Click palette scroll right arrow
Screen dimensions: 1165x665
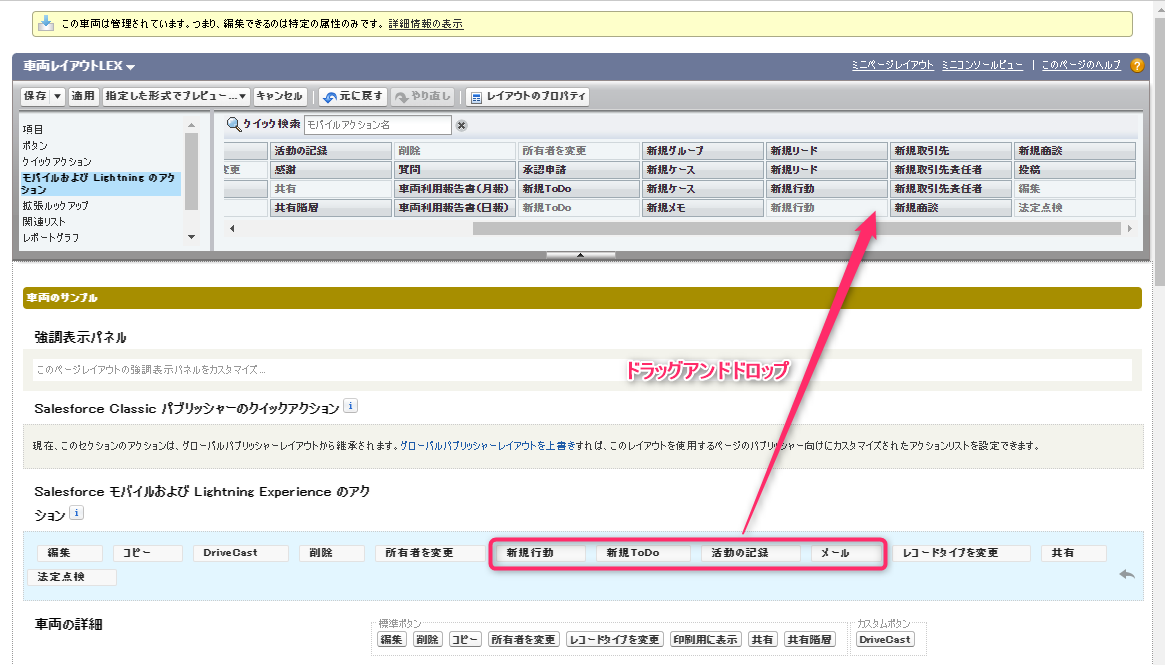coord(1129,229)
